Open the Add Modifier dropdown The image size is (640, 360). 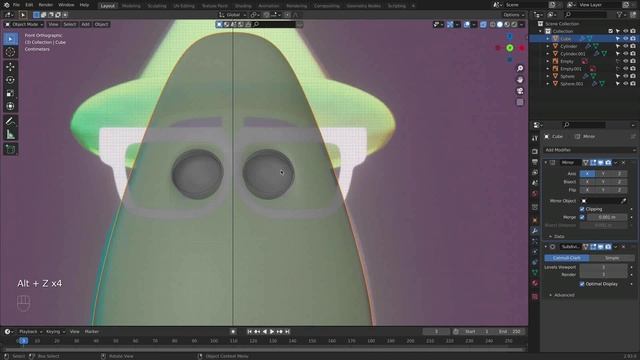(589, 150)
